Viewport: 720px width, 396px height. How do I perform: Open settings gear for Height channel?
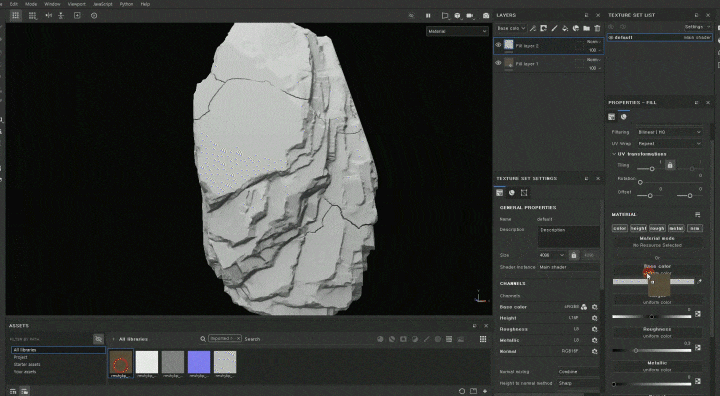[x=595, y=318]
